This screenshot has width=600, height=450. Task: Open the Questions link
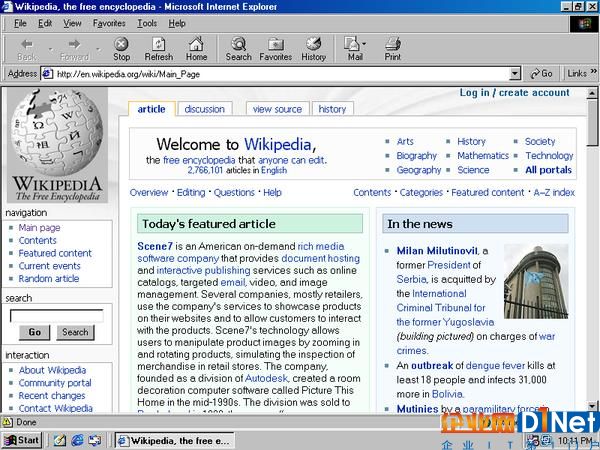tap(234, 192)
